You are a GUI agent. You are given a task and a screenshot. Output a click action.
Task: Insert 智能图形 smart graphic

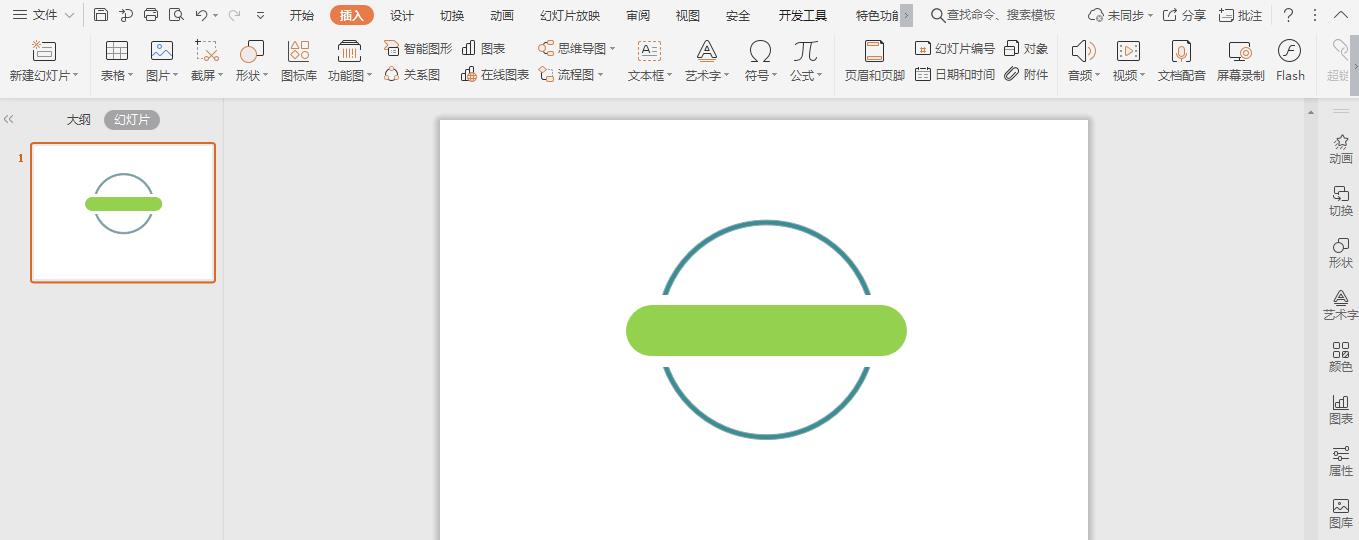click(418, 48)
